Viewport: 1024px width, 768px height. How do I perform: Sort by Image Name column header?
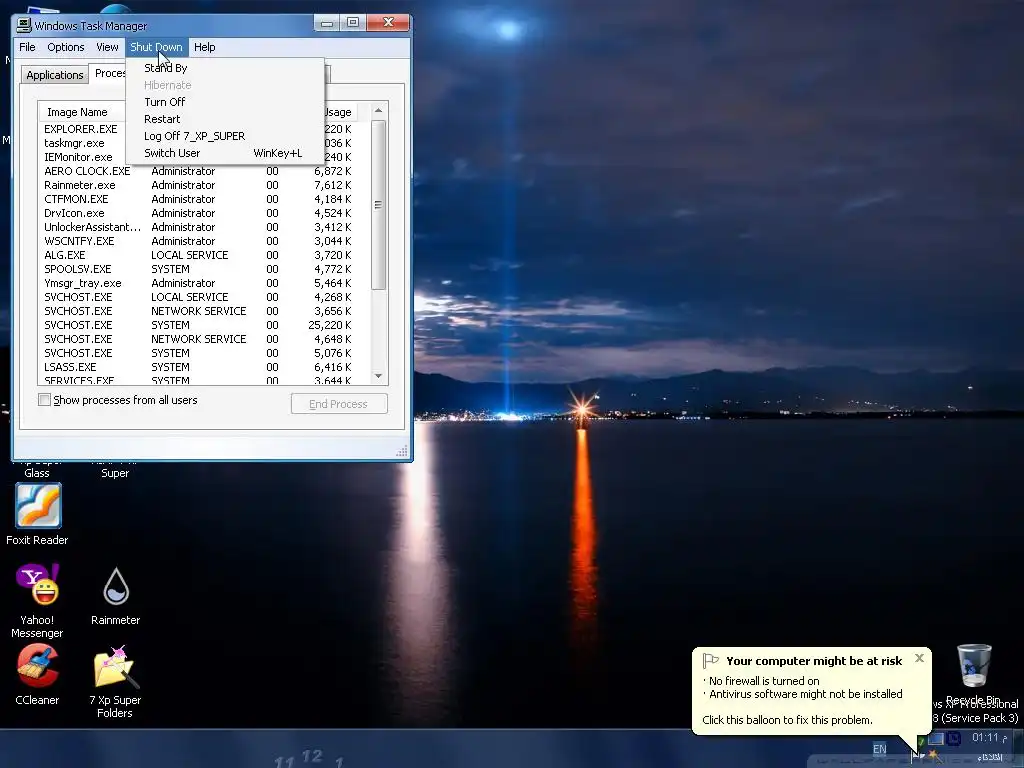(81, 112)
